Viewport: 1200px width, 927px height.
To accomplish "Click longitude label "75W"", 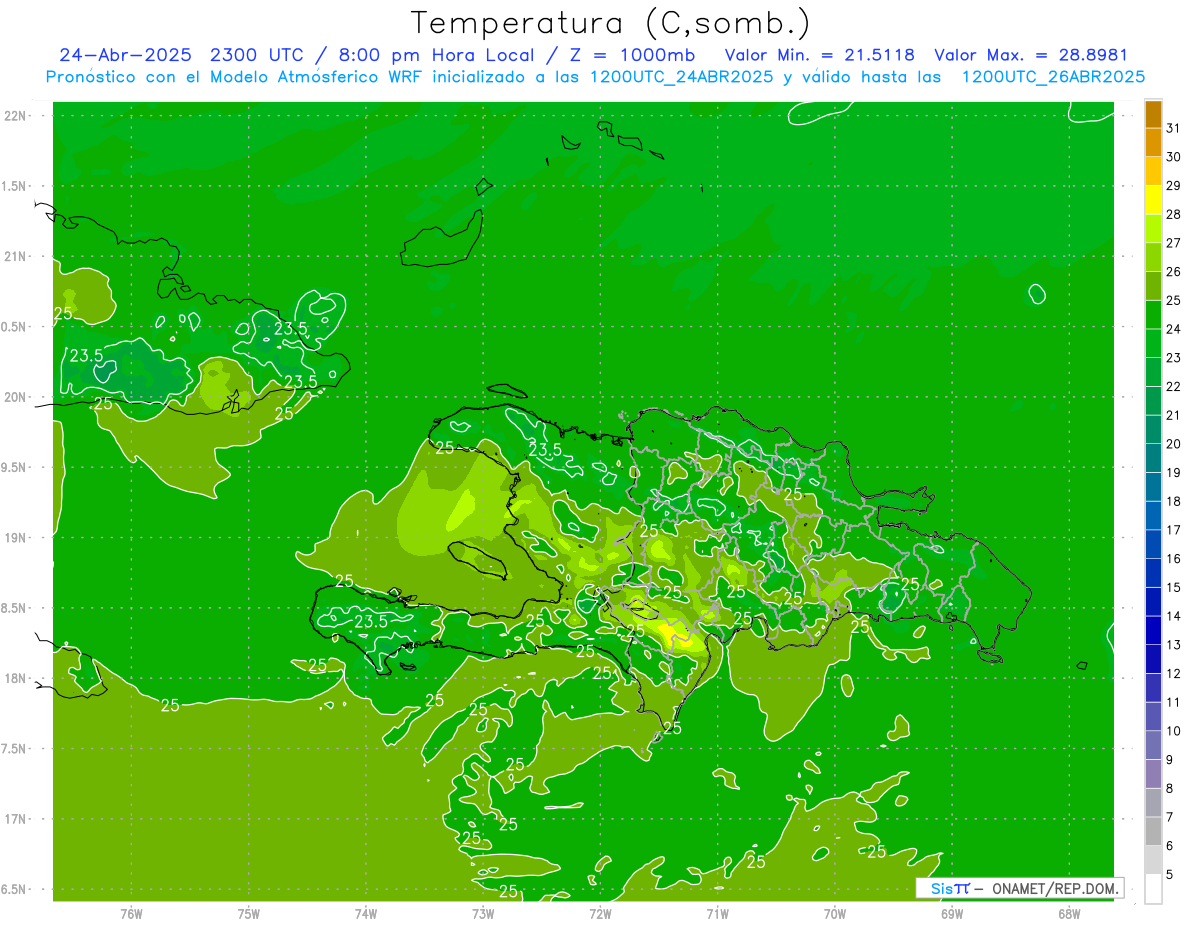I will pyautogui.click(x=248, y=913).
